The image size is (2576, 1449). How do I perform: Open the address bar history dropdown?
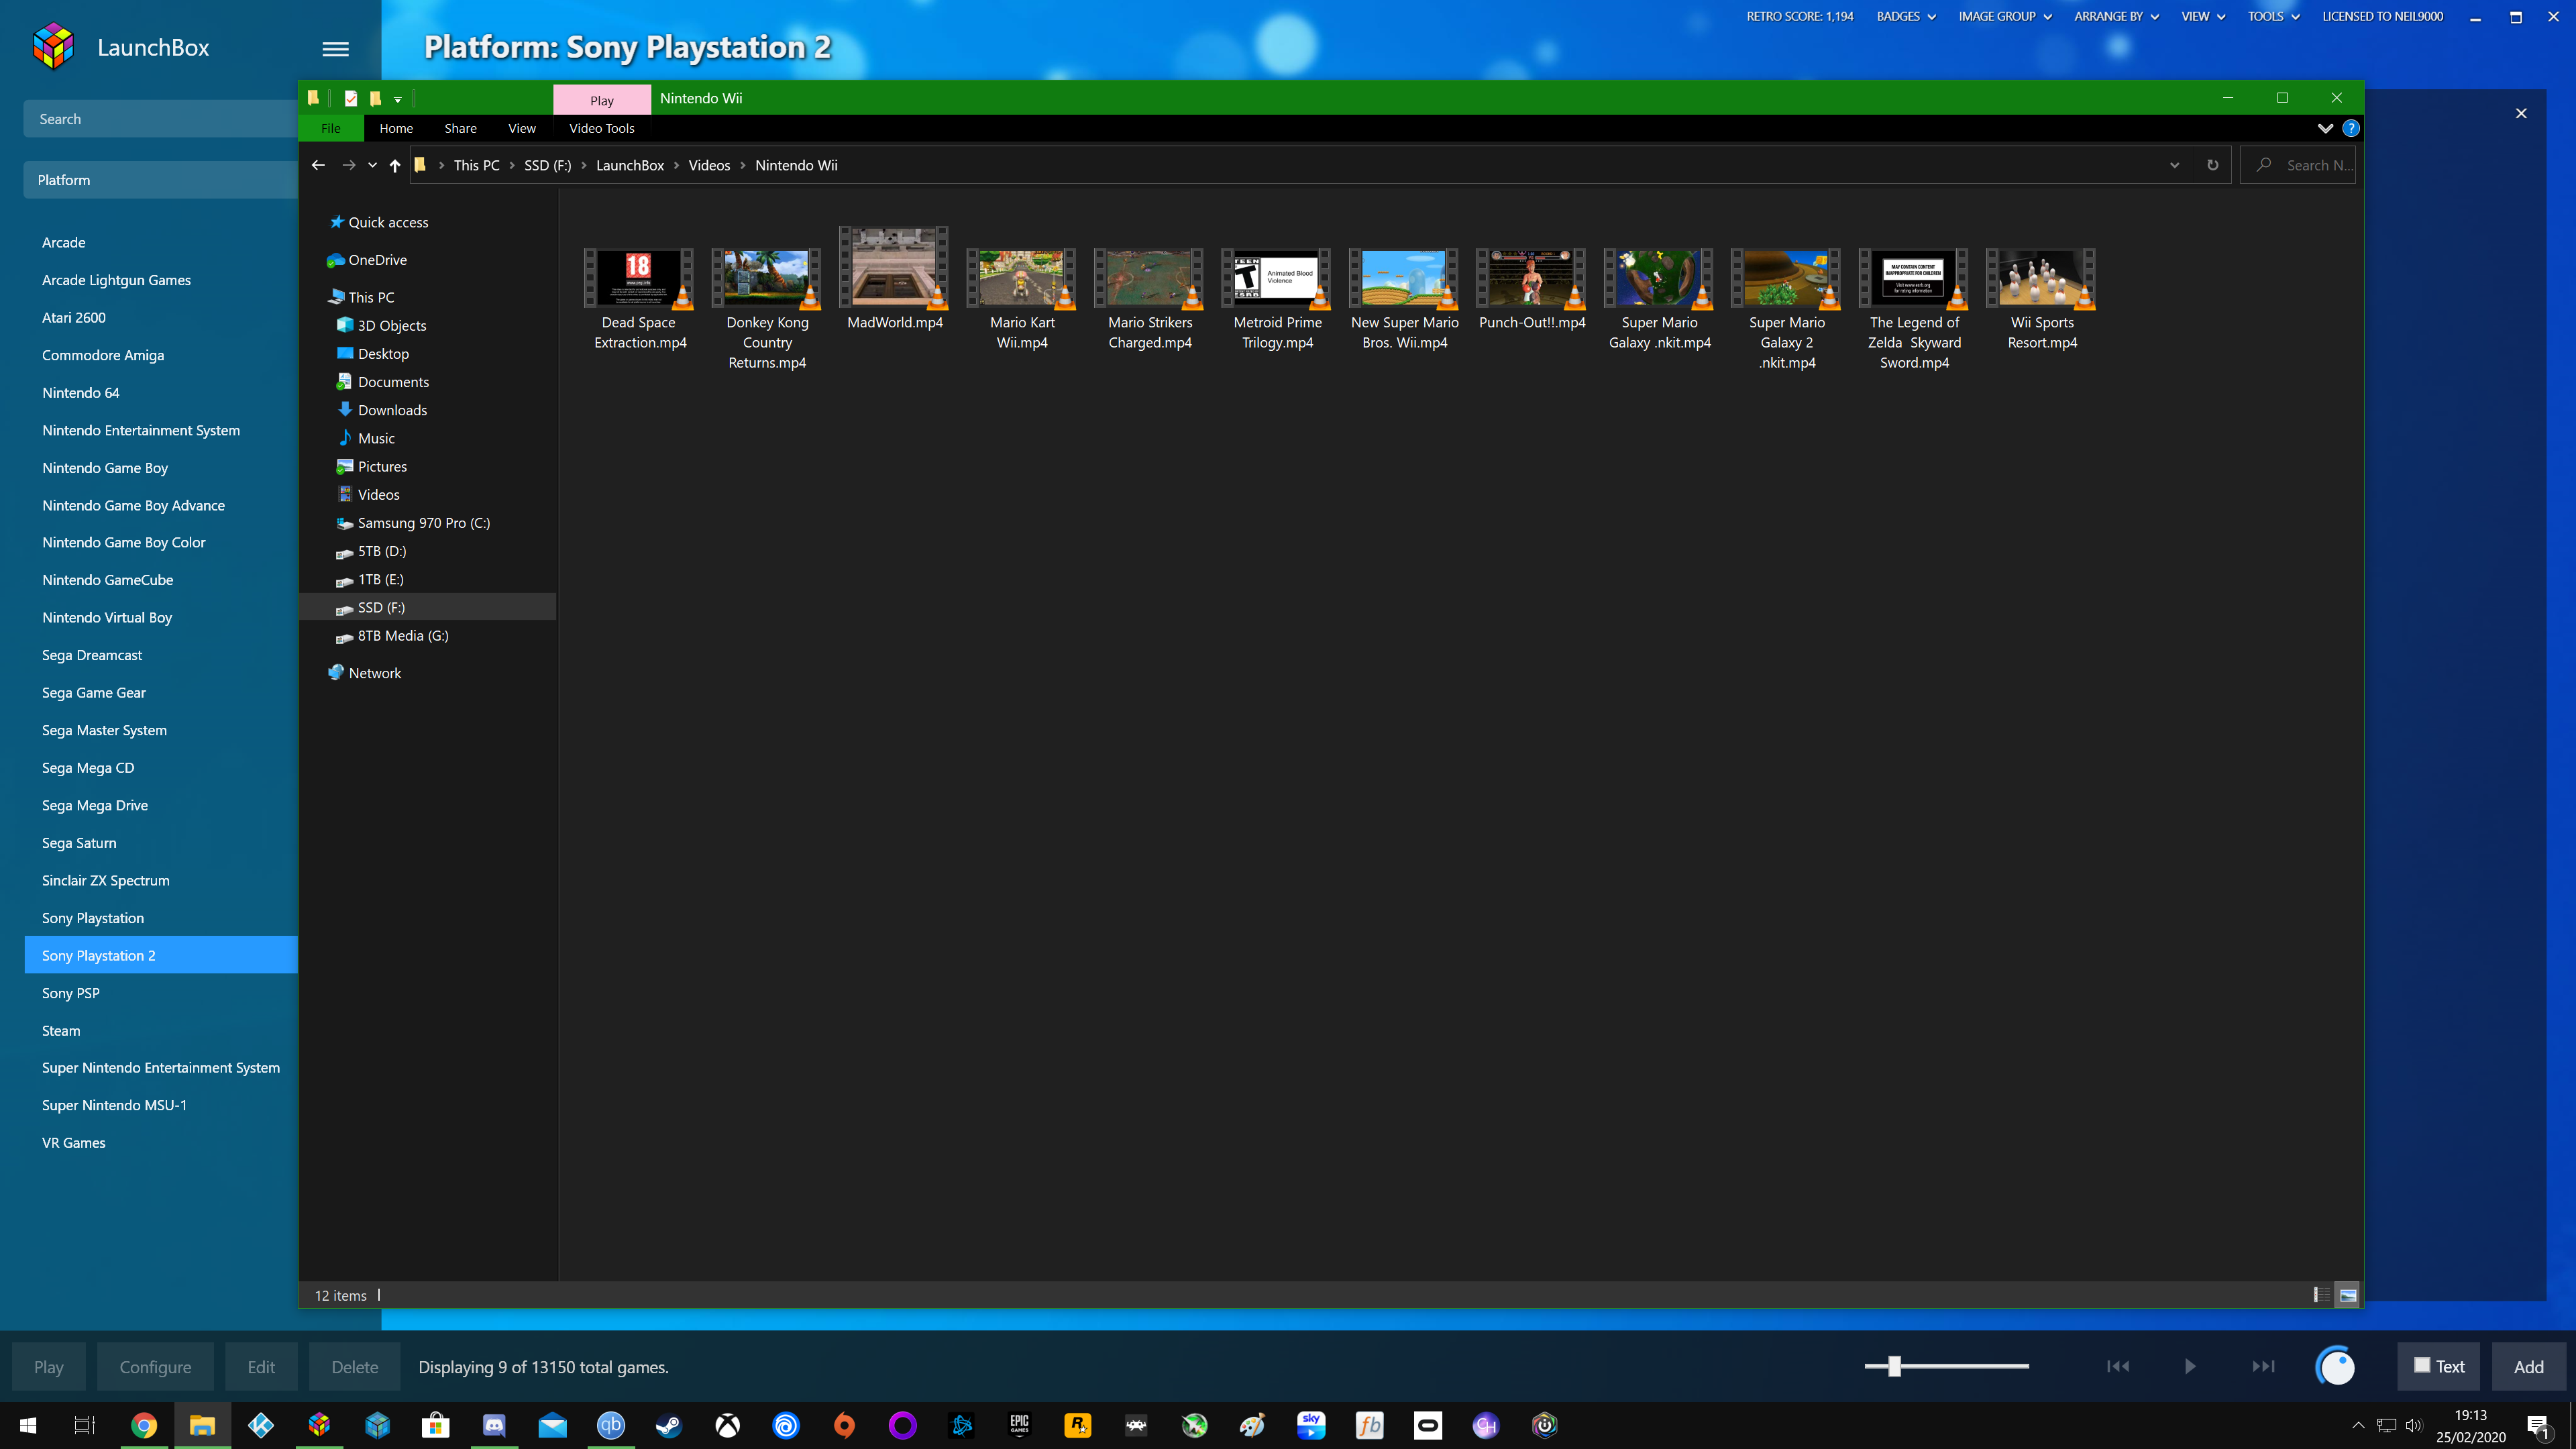point(2174,165)
